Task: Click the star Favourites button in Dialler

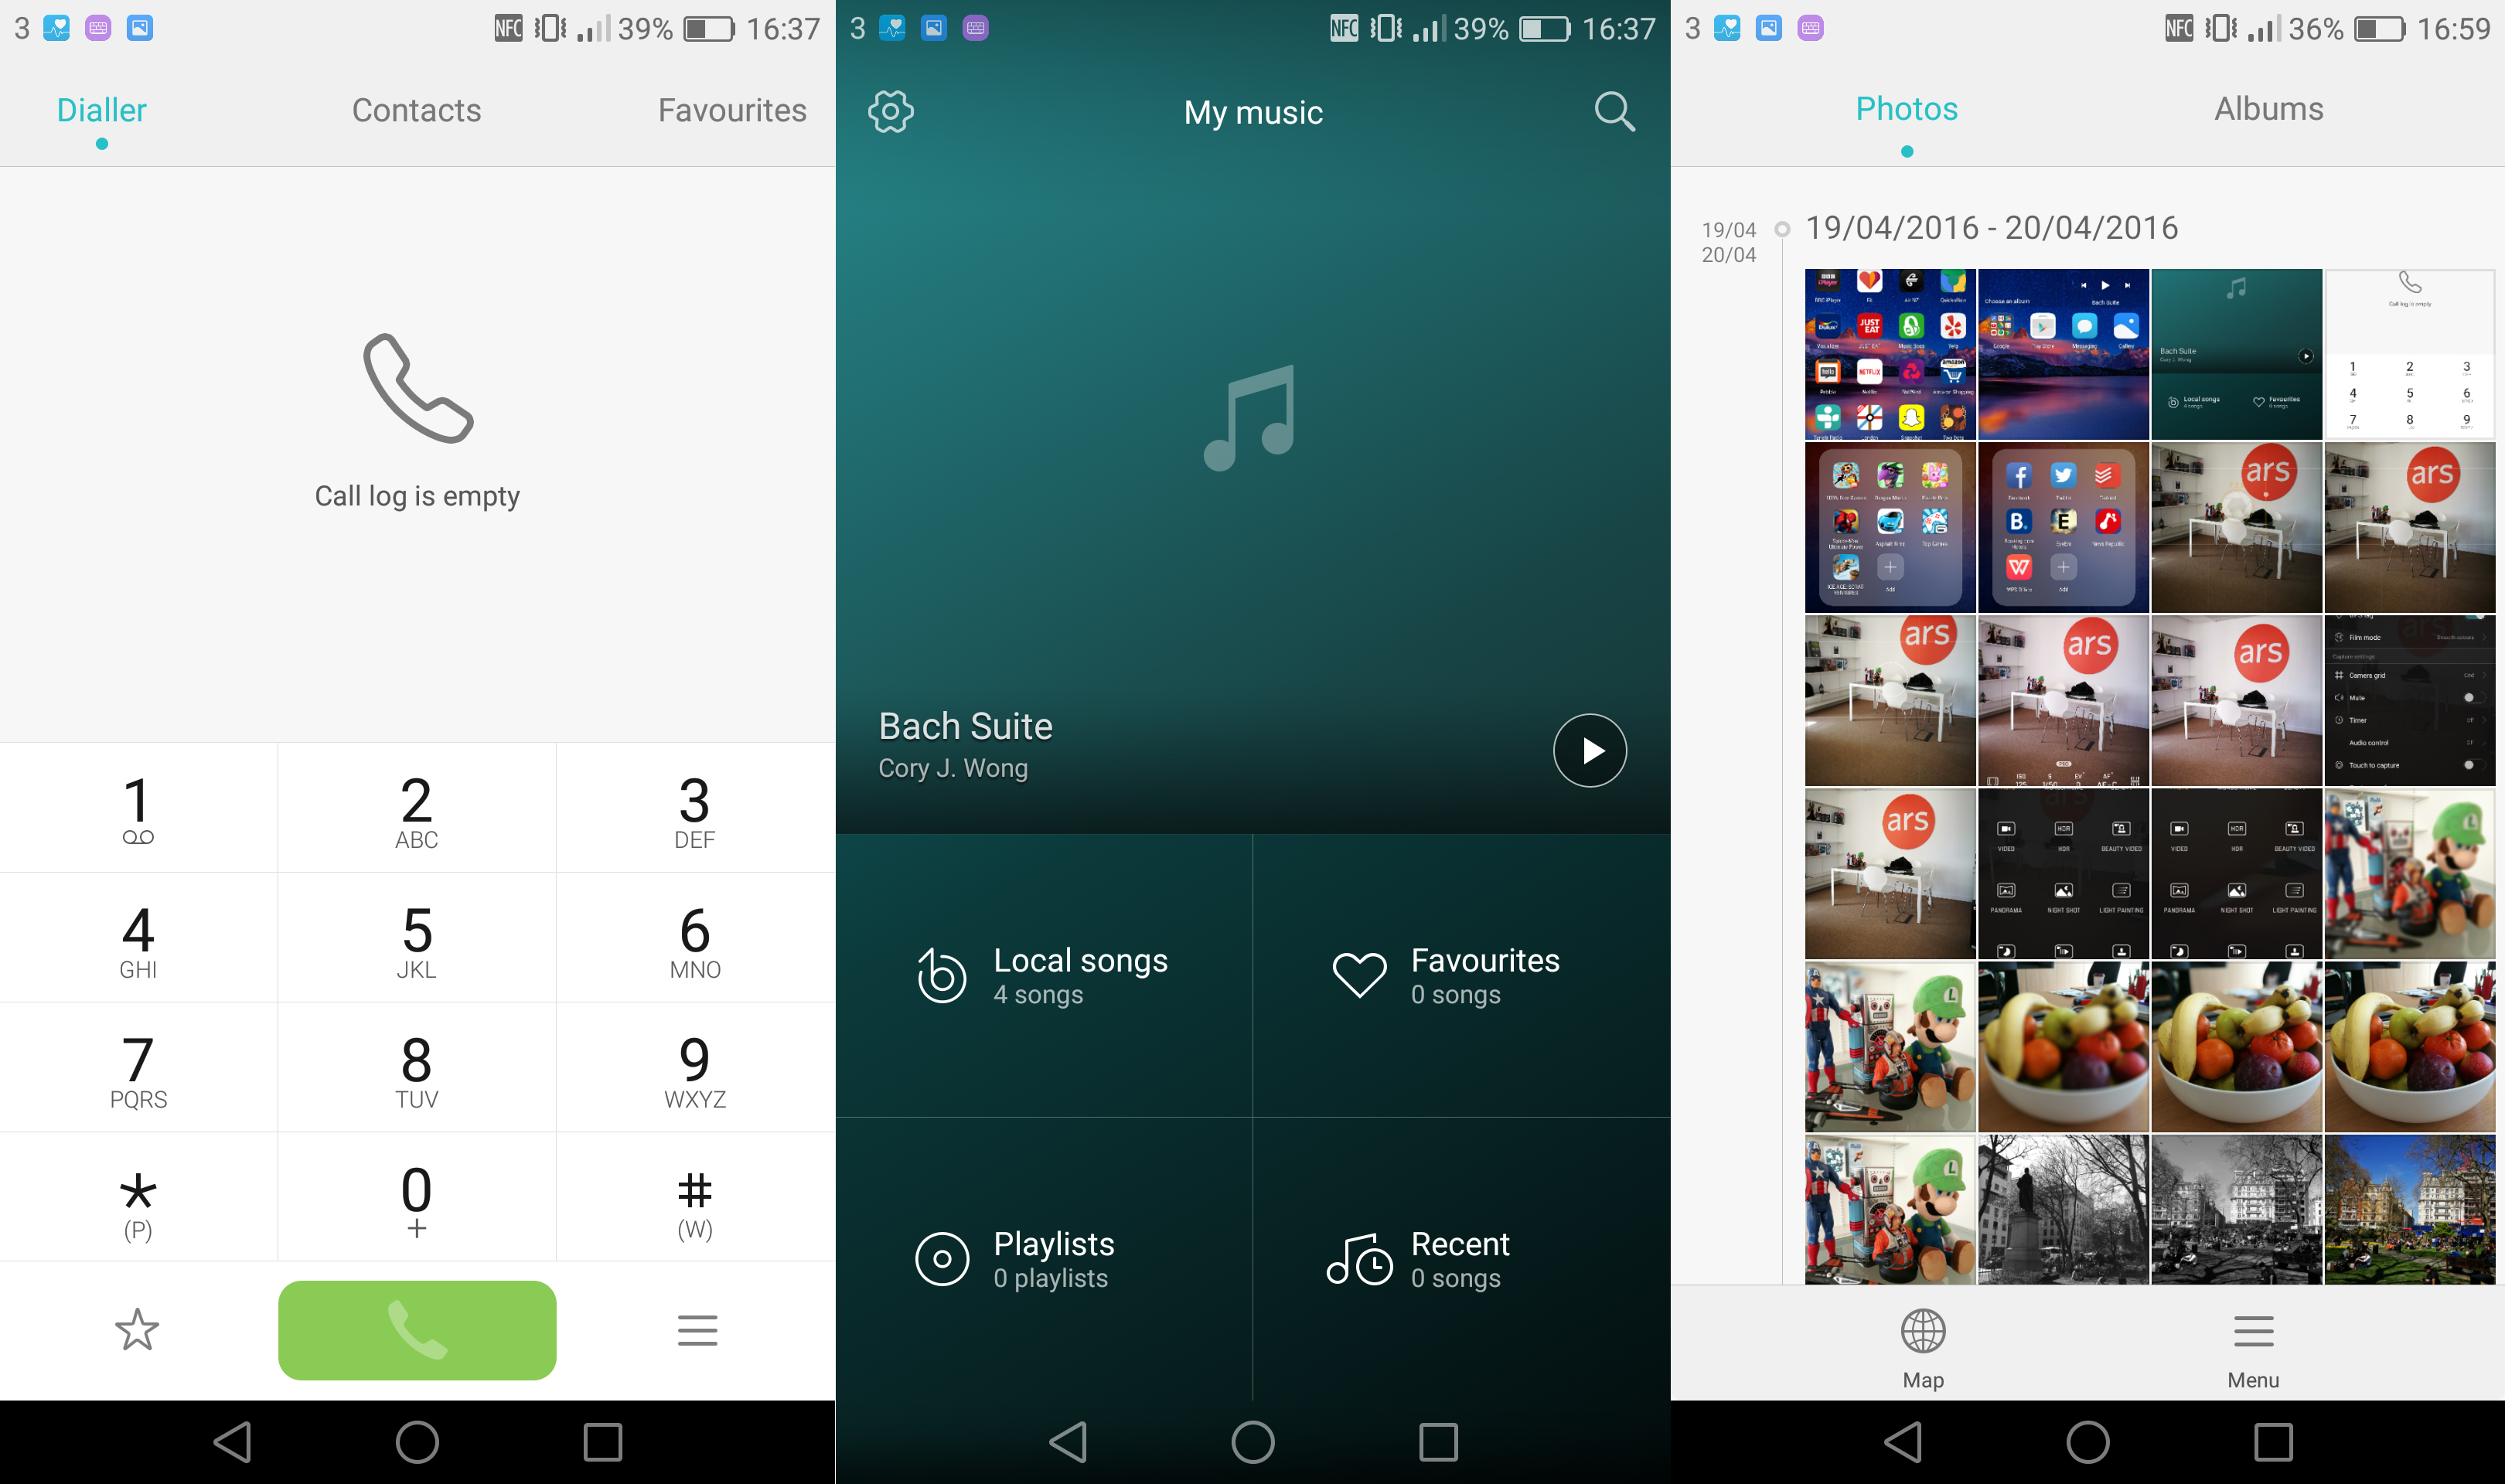Action: 136,1329
